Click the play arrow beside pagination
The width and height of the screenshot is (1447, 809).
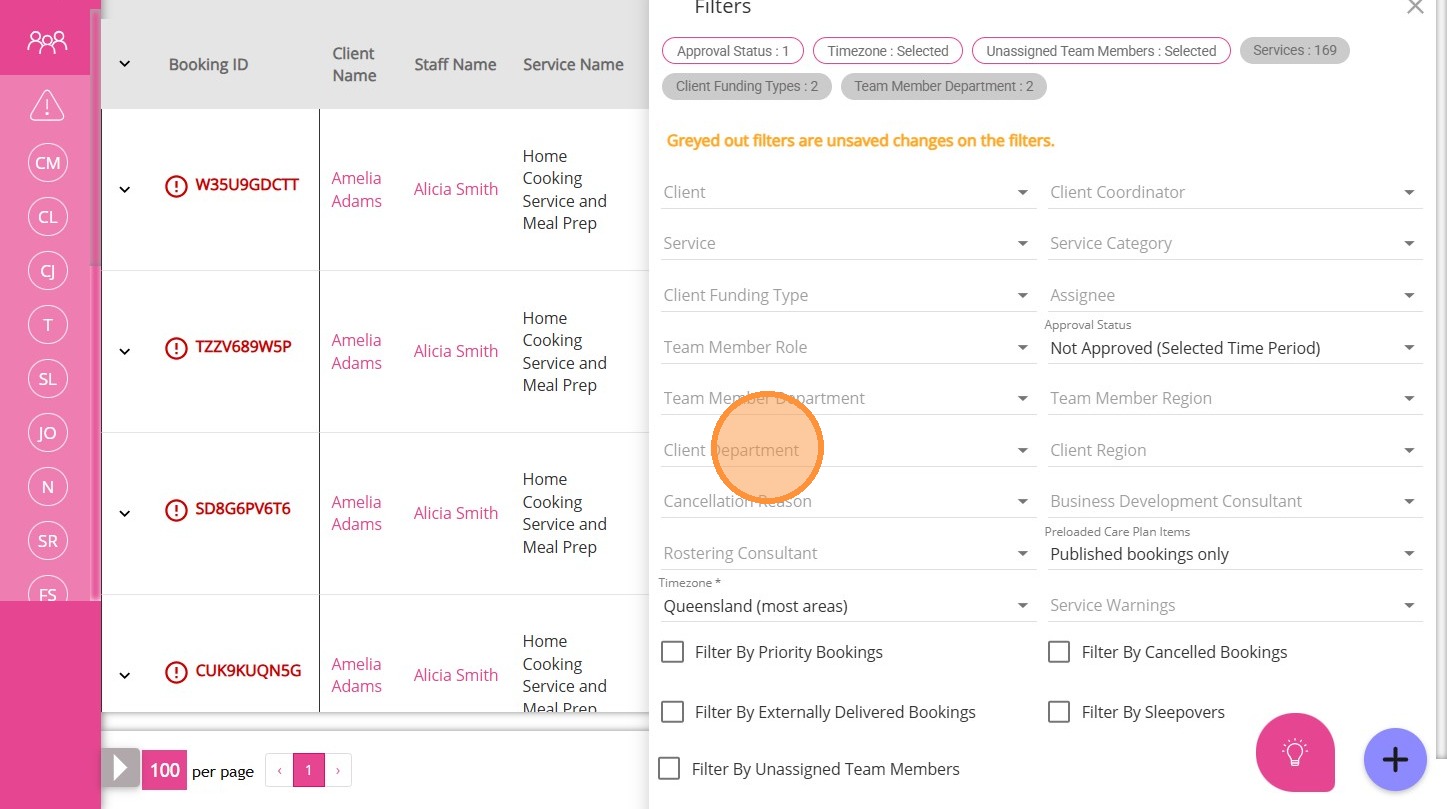120,769
